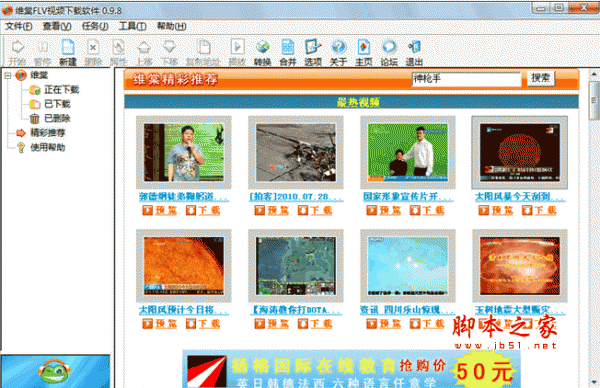Open 选项 (options) from the toolbar
Image resolution: width=600 pixels, height=388 pixels.
pos(313,52)
